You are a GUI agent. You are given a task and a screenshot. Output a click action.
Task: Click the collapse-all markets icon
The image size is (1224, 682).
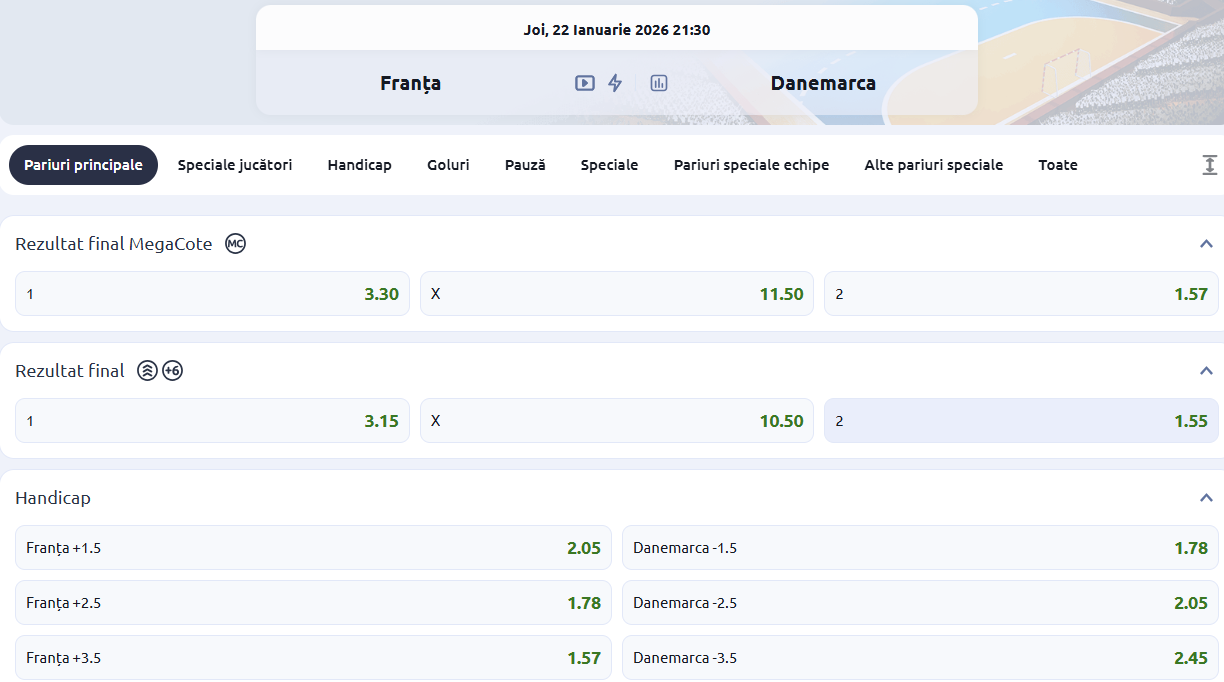[x=1209, y=165]
